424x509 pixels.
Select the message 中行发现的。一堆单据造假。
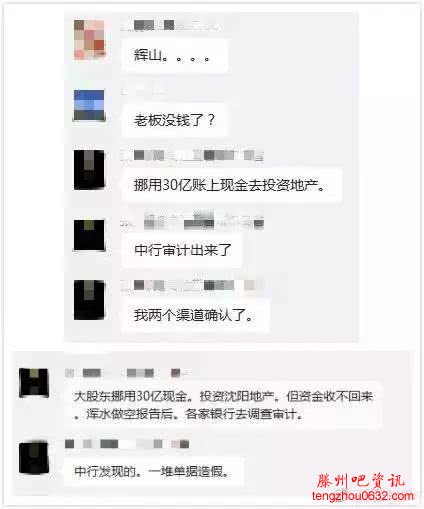tap(154, 471)
